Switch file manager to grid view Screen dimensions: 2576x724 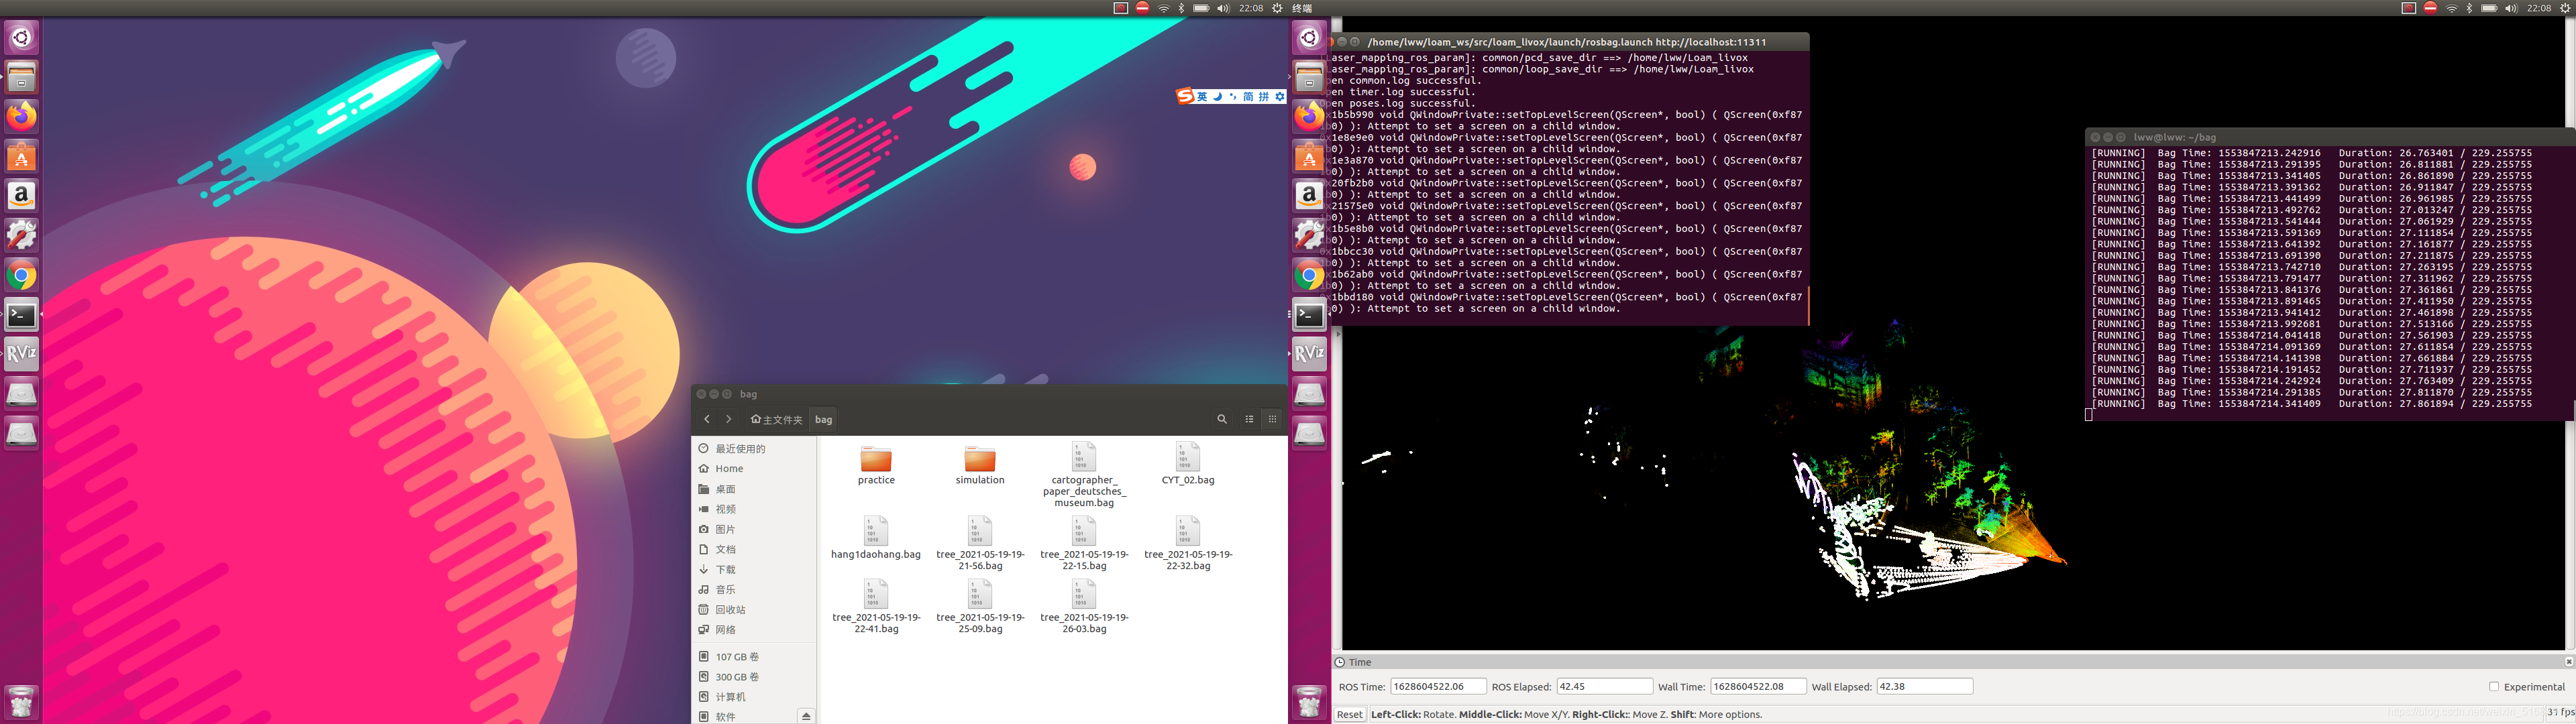pyautogui.click(x=1272, y=419)
